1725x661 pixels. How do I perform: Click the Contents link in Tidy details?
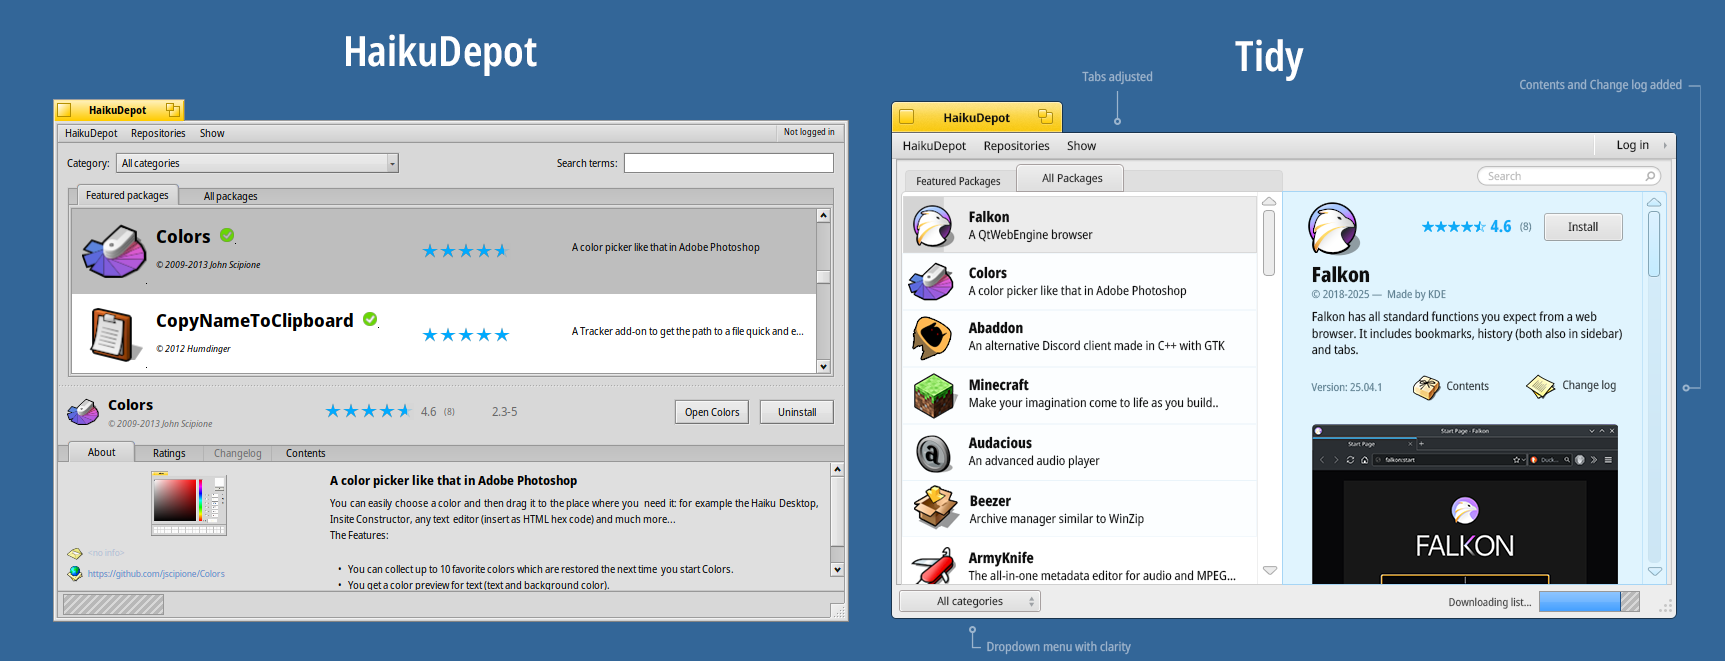point(1467,387)
